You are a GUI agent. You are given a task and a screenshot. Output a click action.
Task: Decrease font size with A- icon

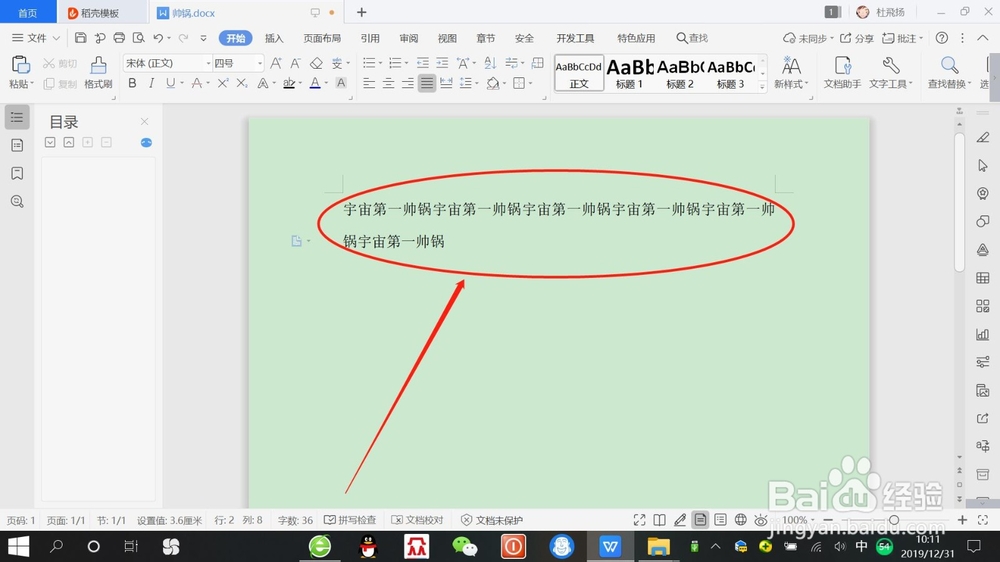pyautogui.click(x=295, y=63)
